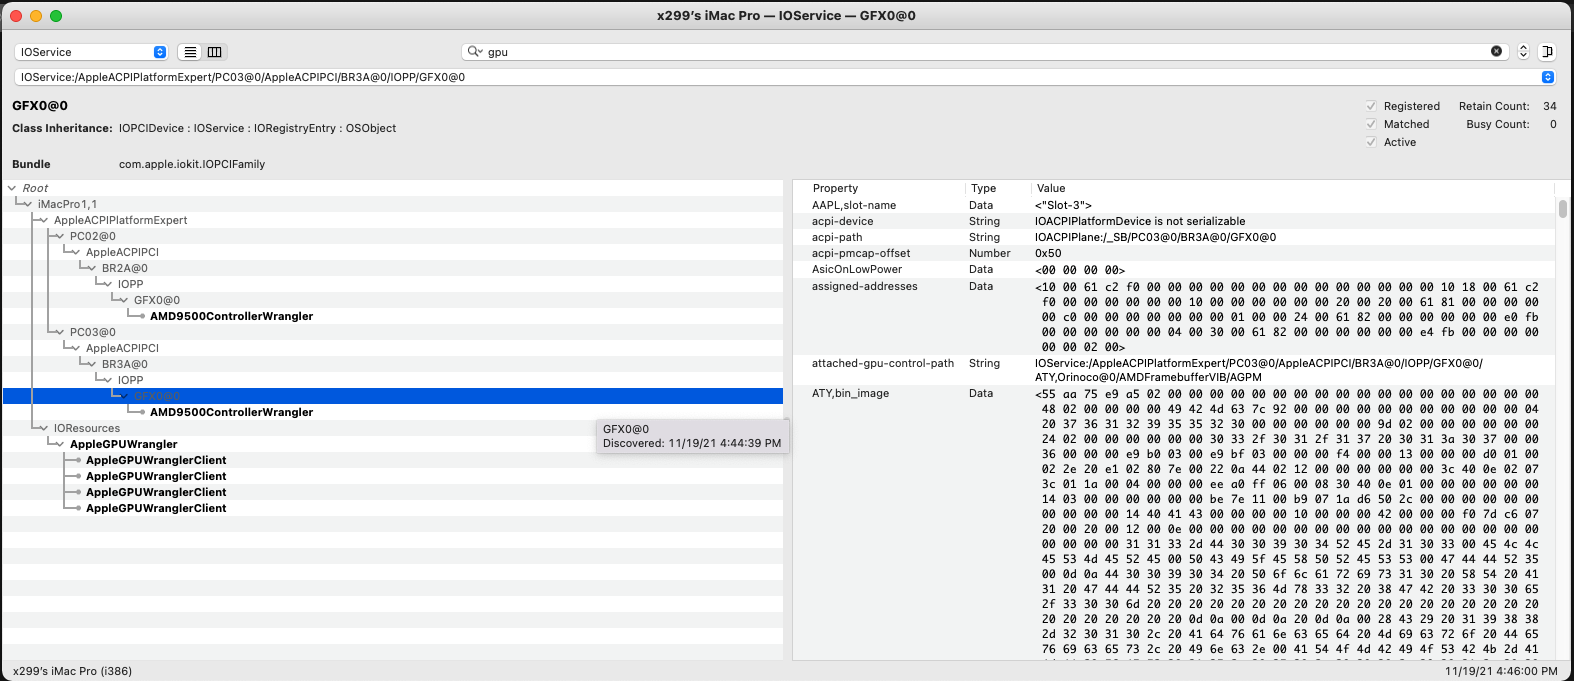Collapse the AppleACPIPlatformExpert node
The height and width of the screenshot is (681, 1574).
[44, 220]
